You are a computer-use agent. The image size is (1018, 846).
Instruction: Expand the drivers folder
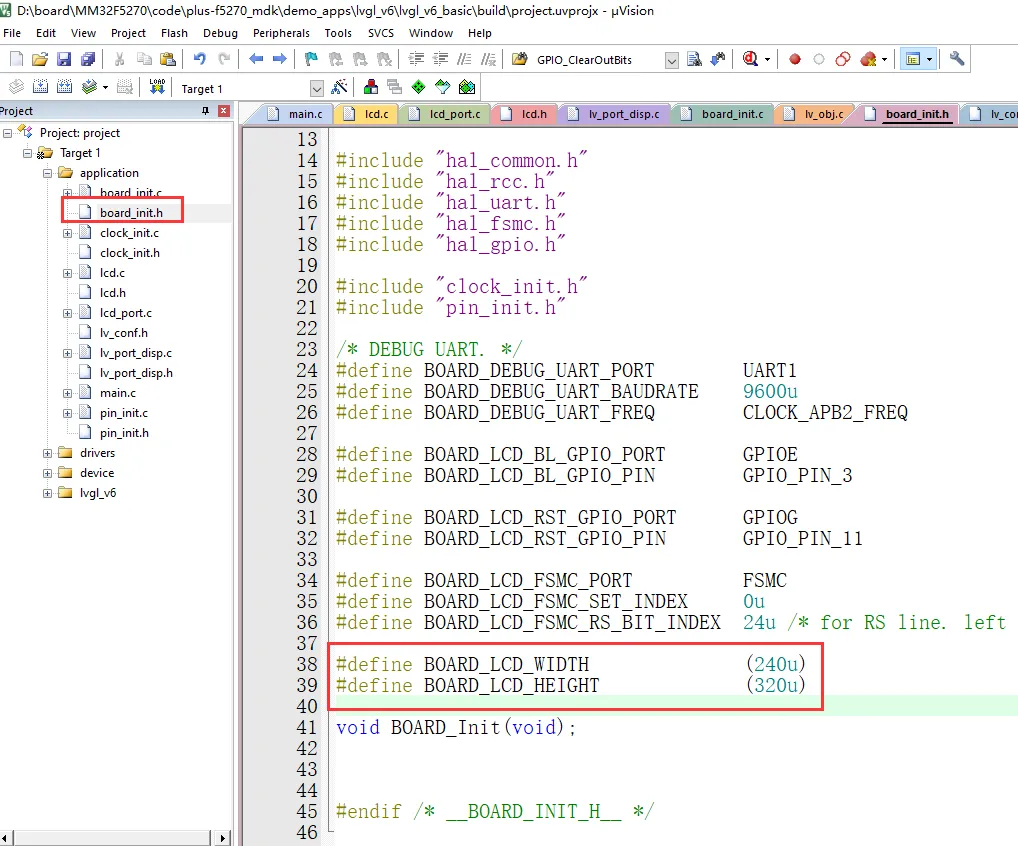[x=47, y=453]
